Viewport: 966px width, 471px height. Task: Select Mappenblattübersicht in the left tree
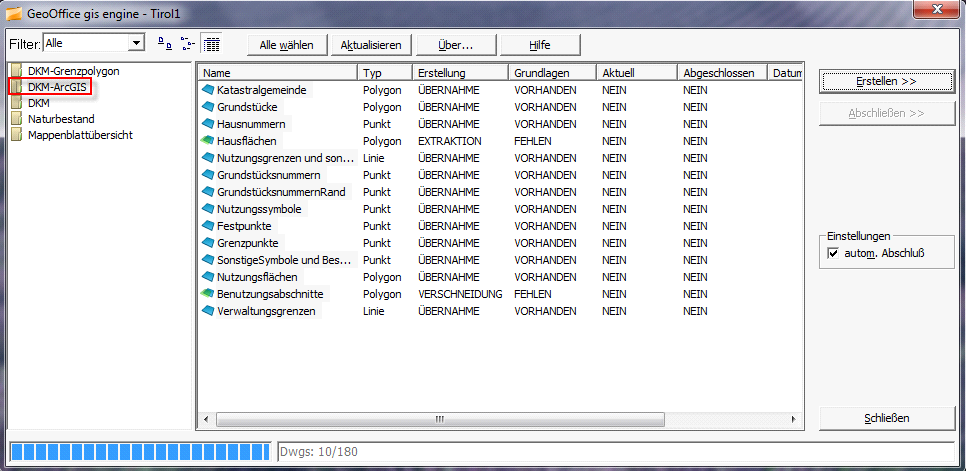point(80,135)
